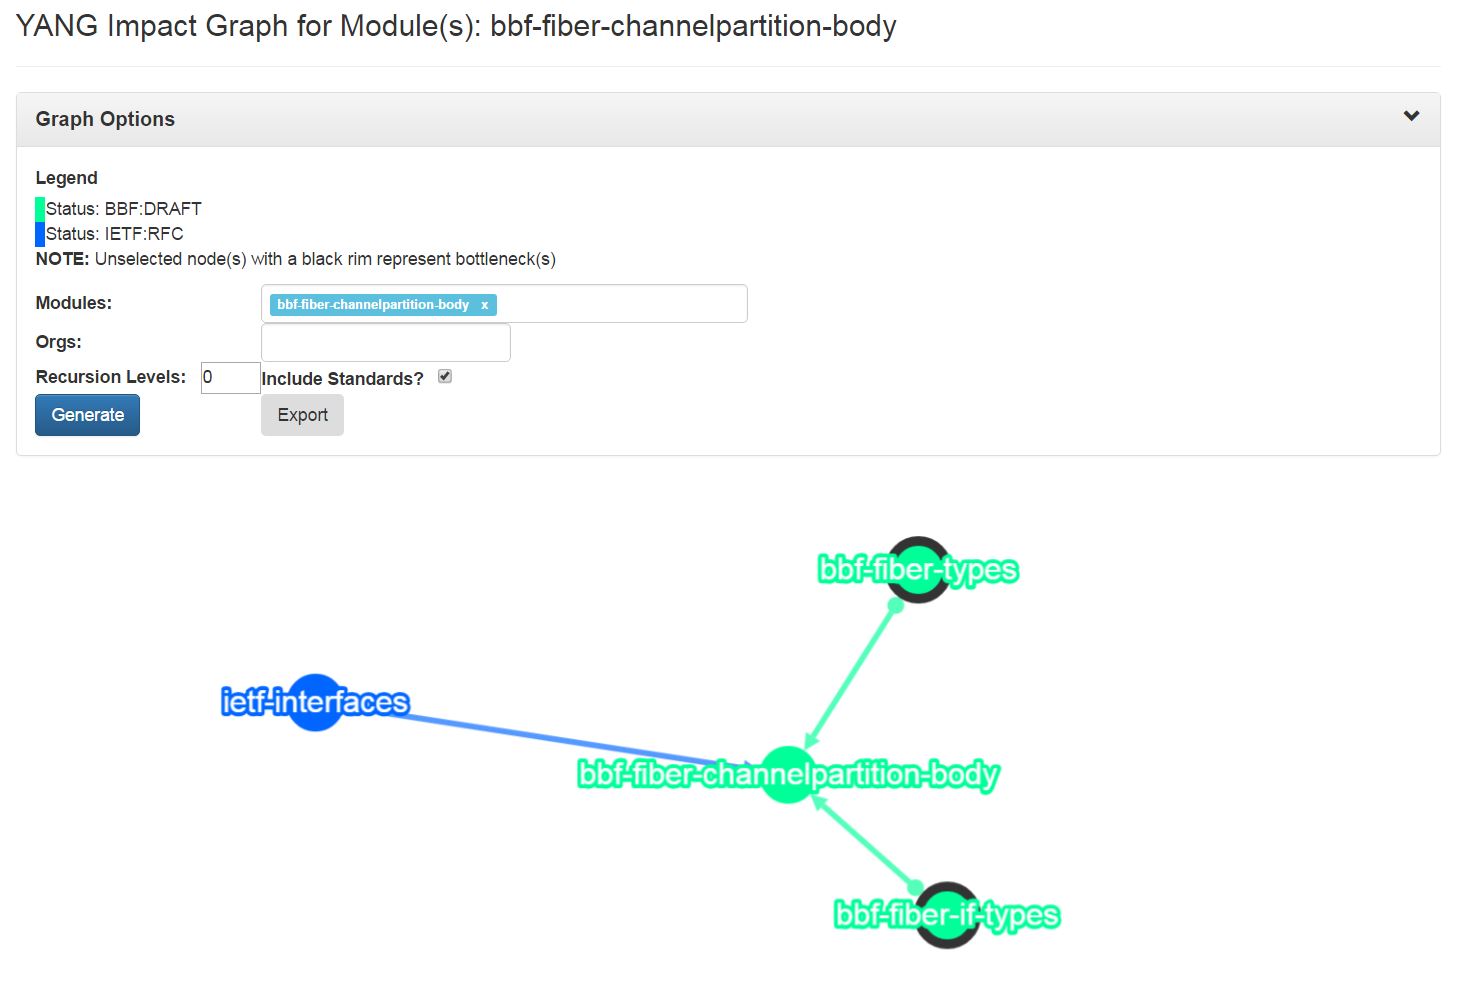Click the ietf-interfaces blue node

pos(315,702)
